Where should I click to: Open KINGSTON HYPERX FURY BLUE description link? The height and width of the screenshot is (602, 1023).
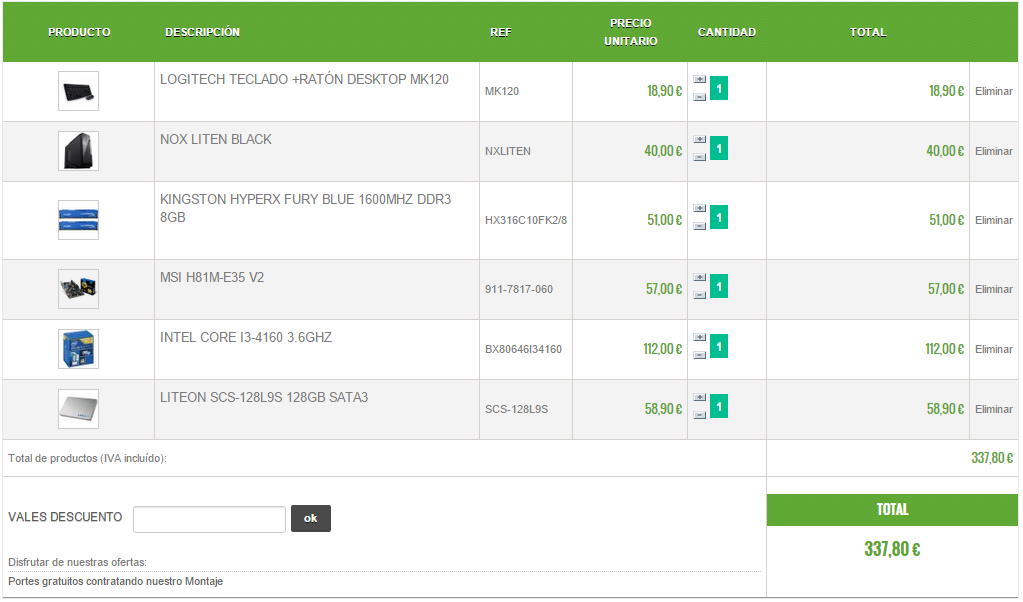click(305, 208)
